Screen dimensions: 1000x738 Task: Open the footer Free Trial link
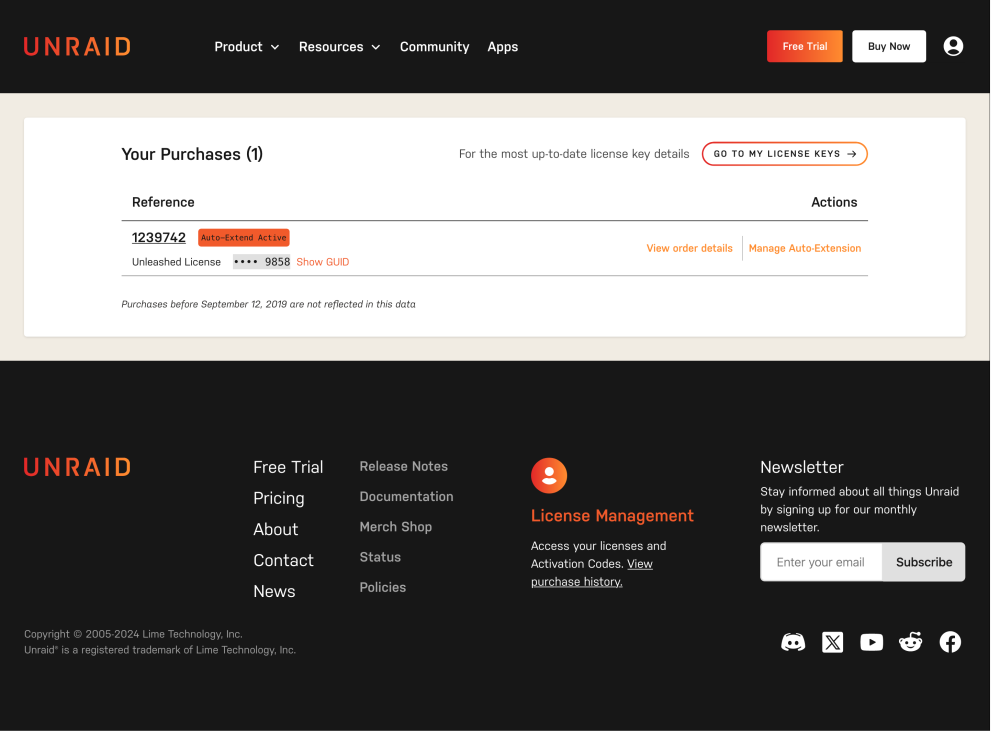click(x=288, y=467)
